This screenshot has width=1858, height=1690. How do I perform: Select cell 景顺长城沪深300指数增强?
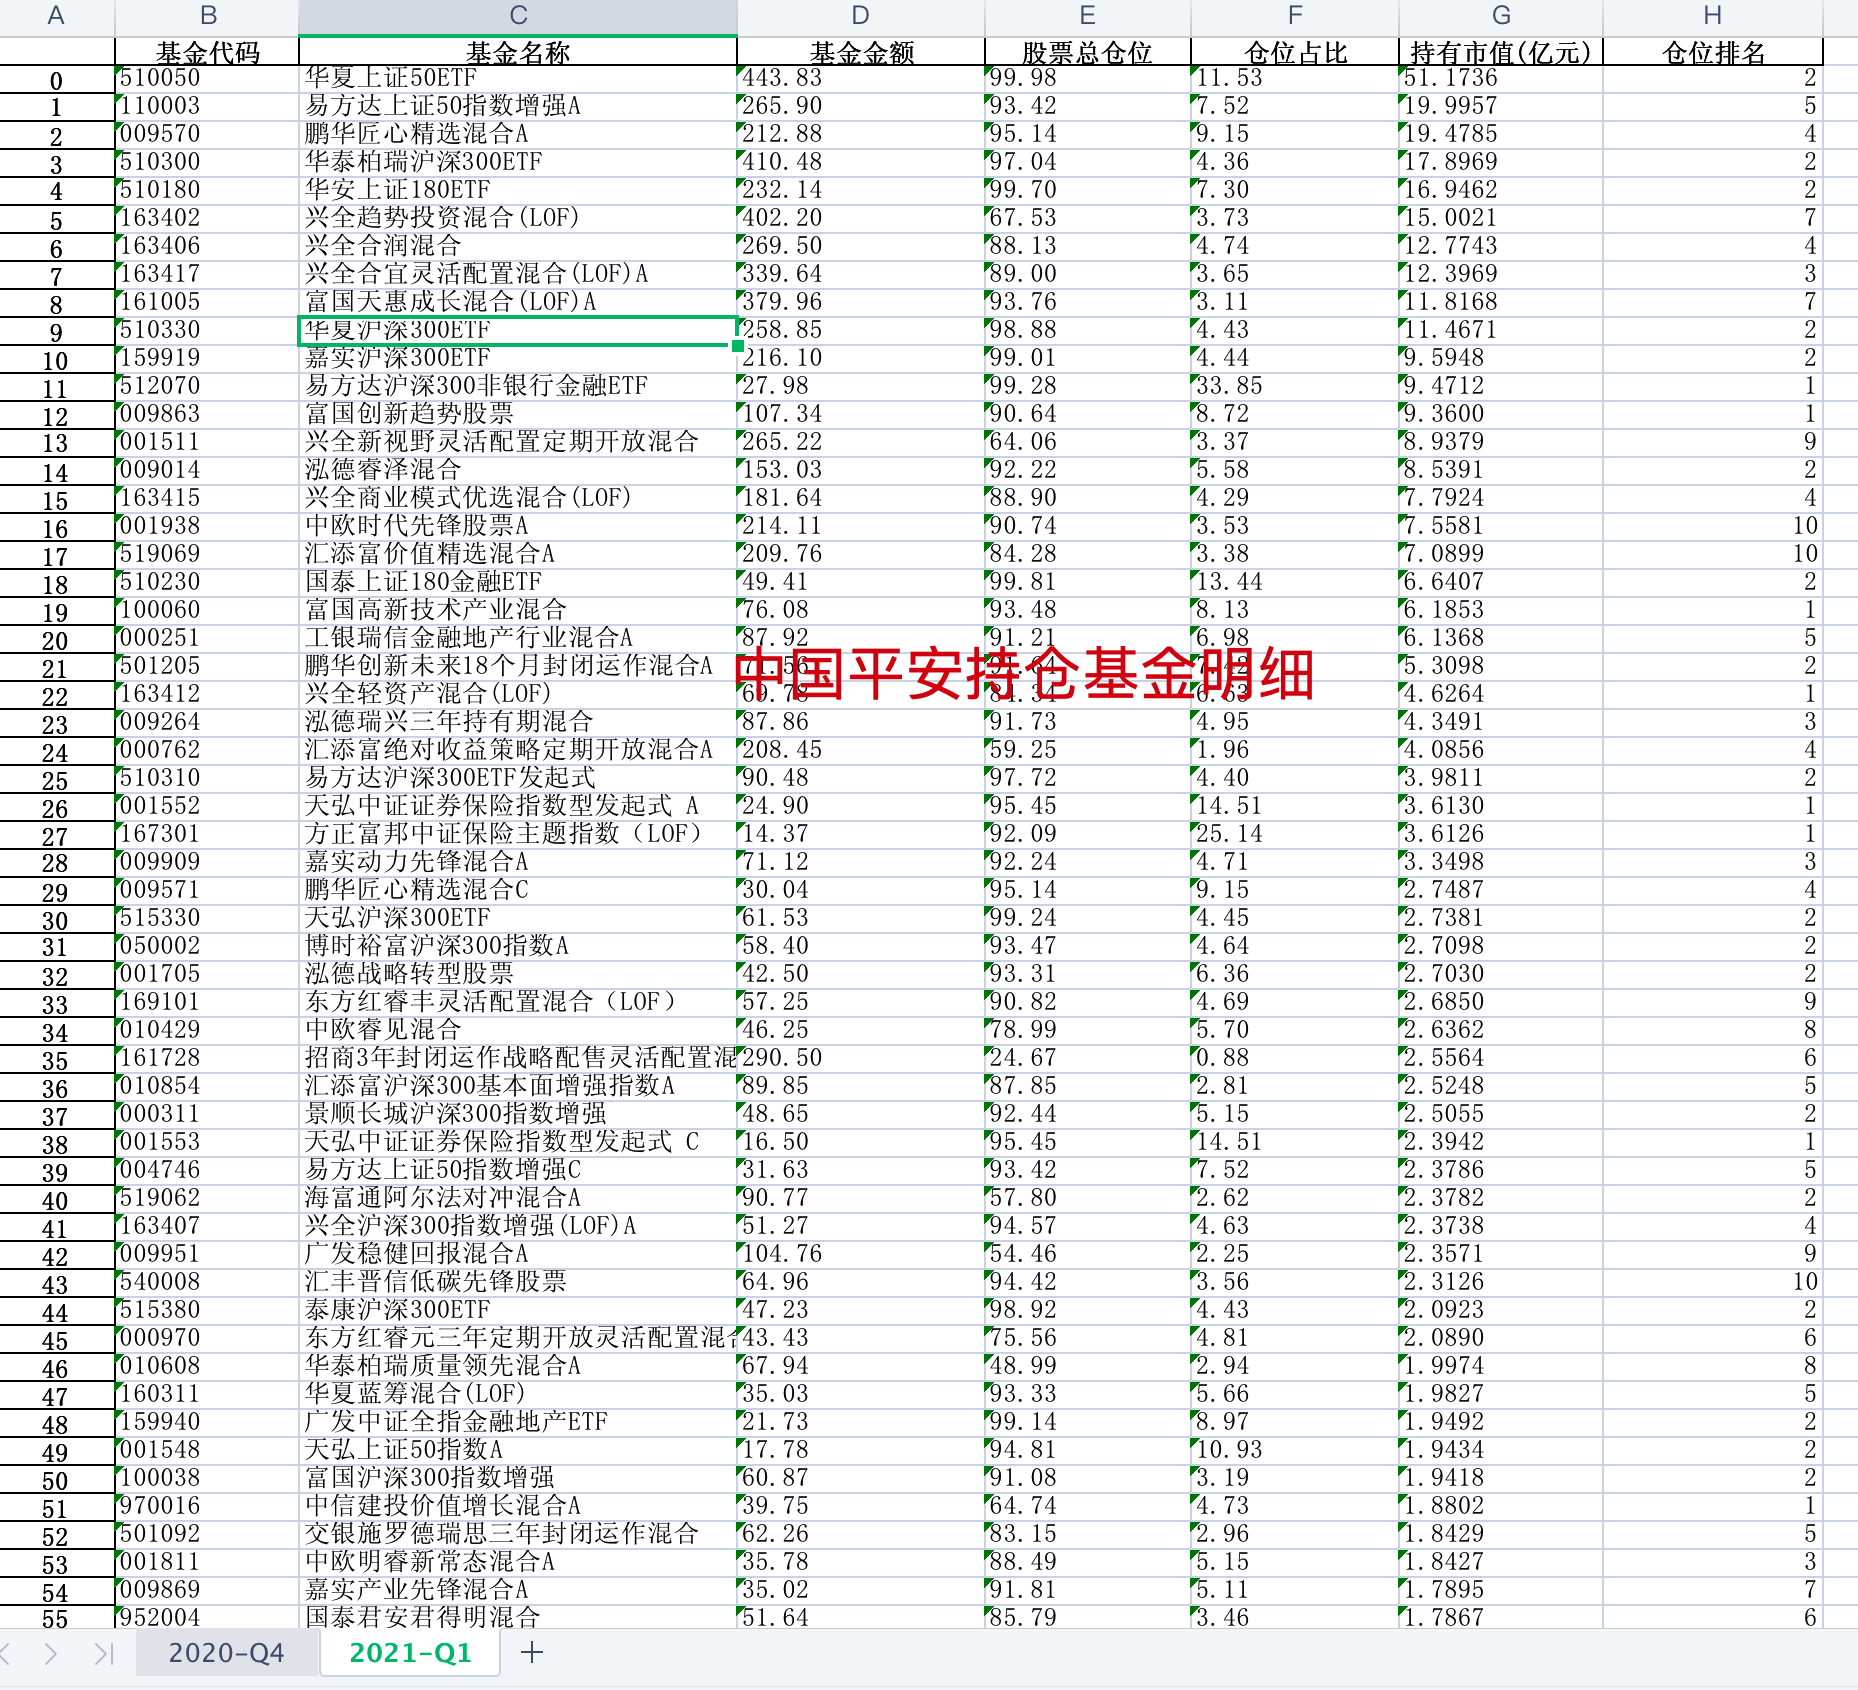point(518,1114)
